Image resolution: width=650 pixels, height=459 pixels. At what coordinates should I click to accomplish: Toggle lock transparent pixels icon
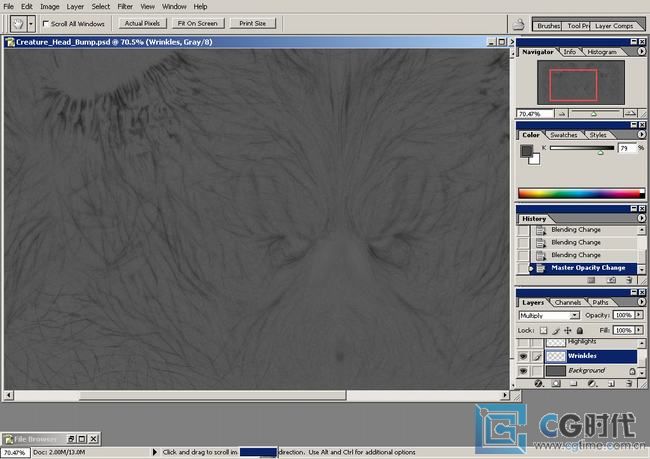543,330
